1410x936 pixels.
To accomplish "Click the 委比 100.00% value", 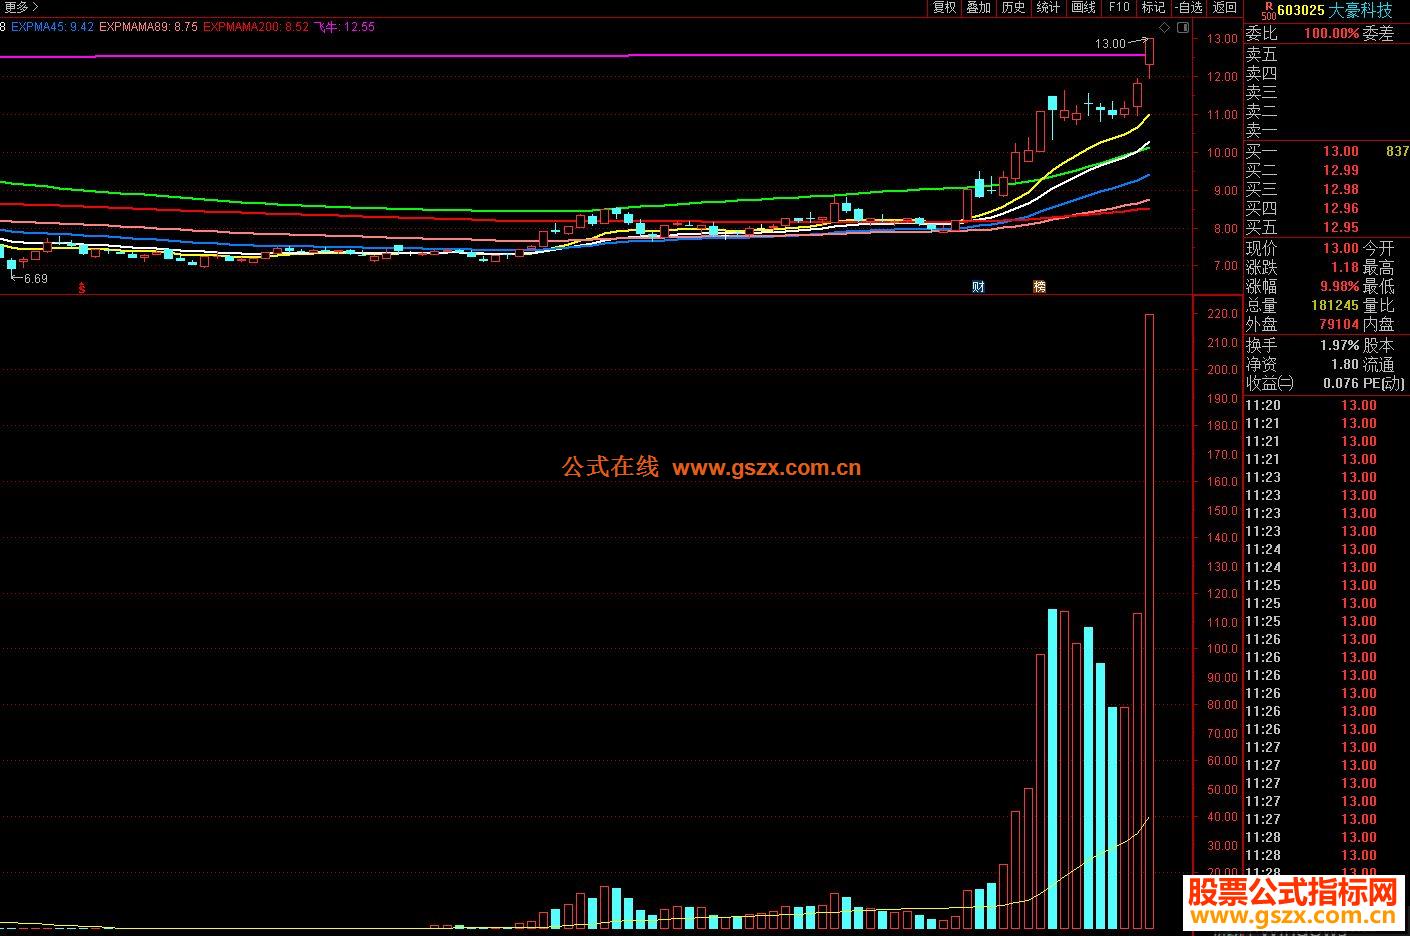I will (x=1331, y=33).
